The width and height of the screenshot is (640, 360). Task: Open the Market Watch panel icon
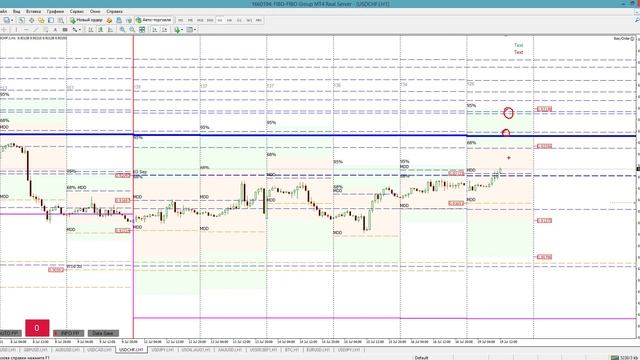(x=22, y=20)
